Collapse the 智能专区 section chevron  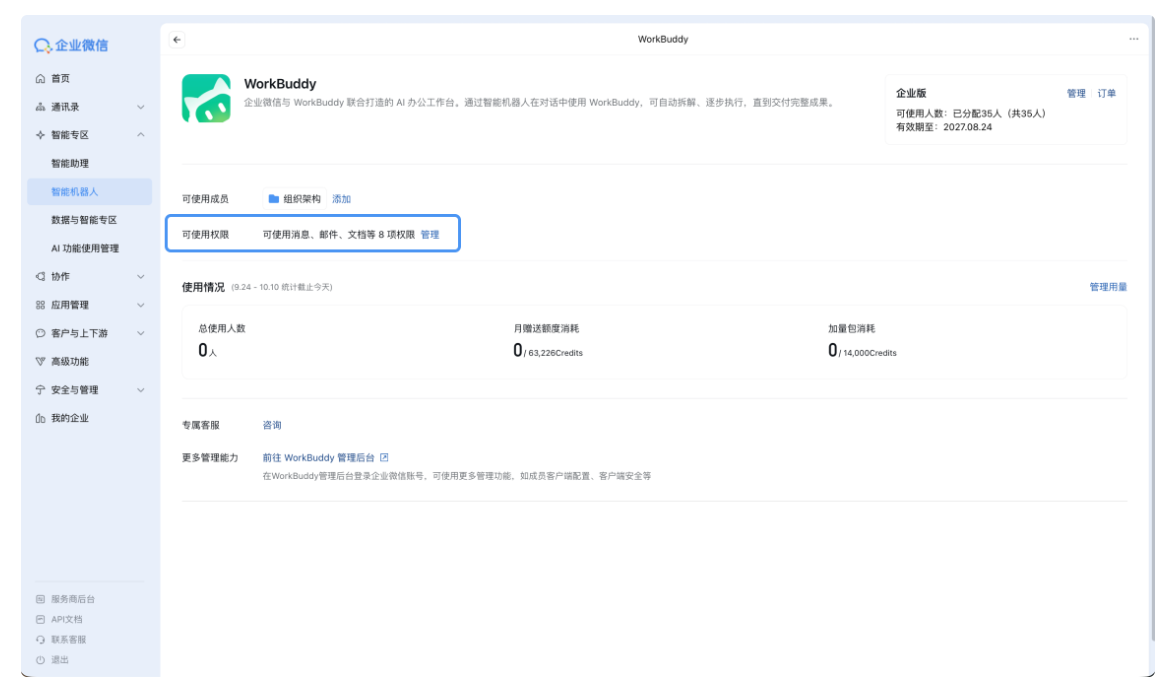(x=141, y=135)
